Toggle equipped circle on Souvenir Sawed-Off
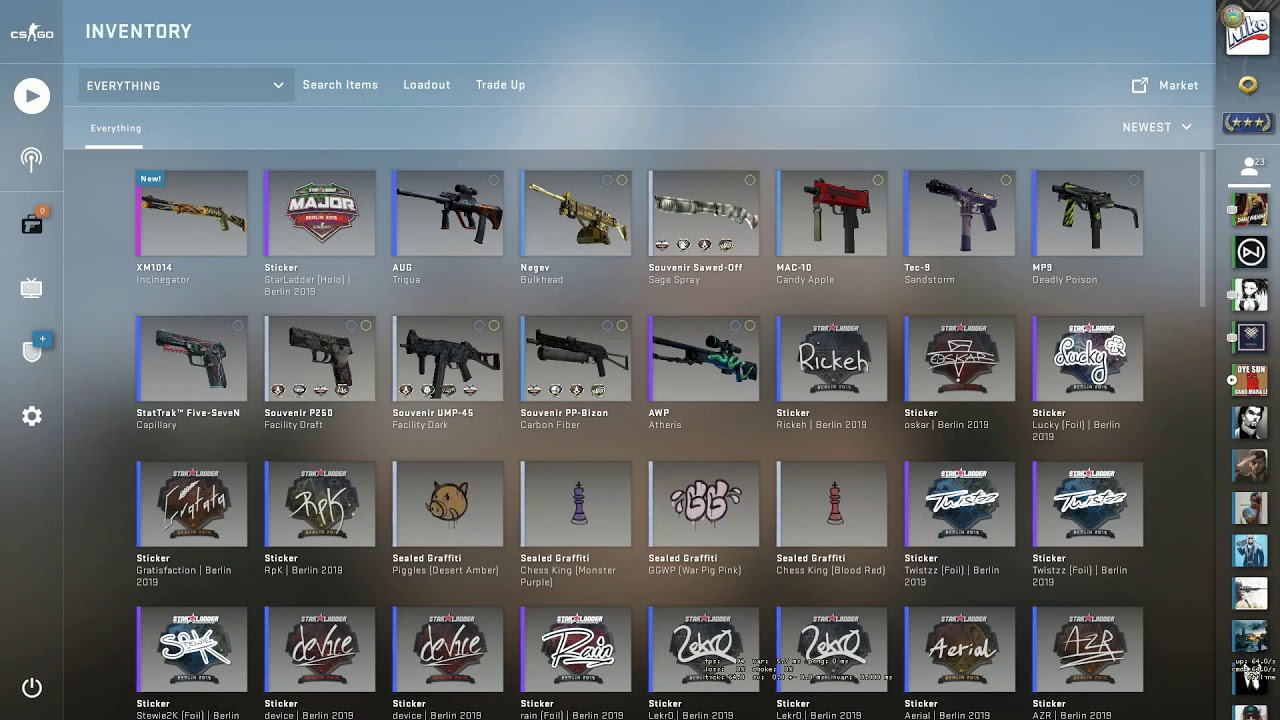The width and height of the screenshot is (1280, 720). click(750, 180)
